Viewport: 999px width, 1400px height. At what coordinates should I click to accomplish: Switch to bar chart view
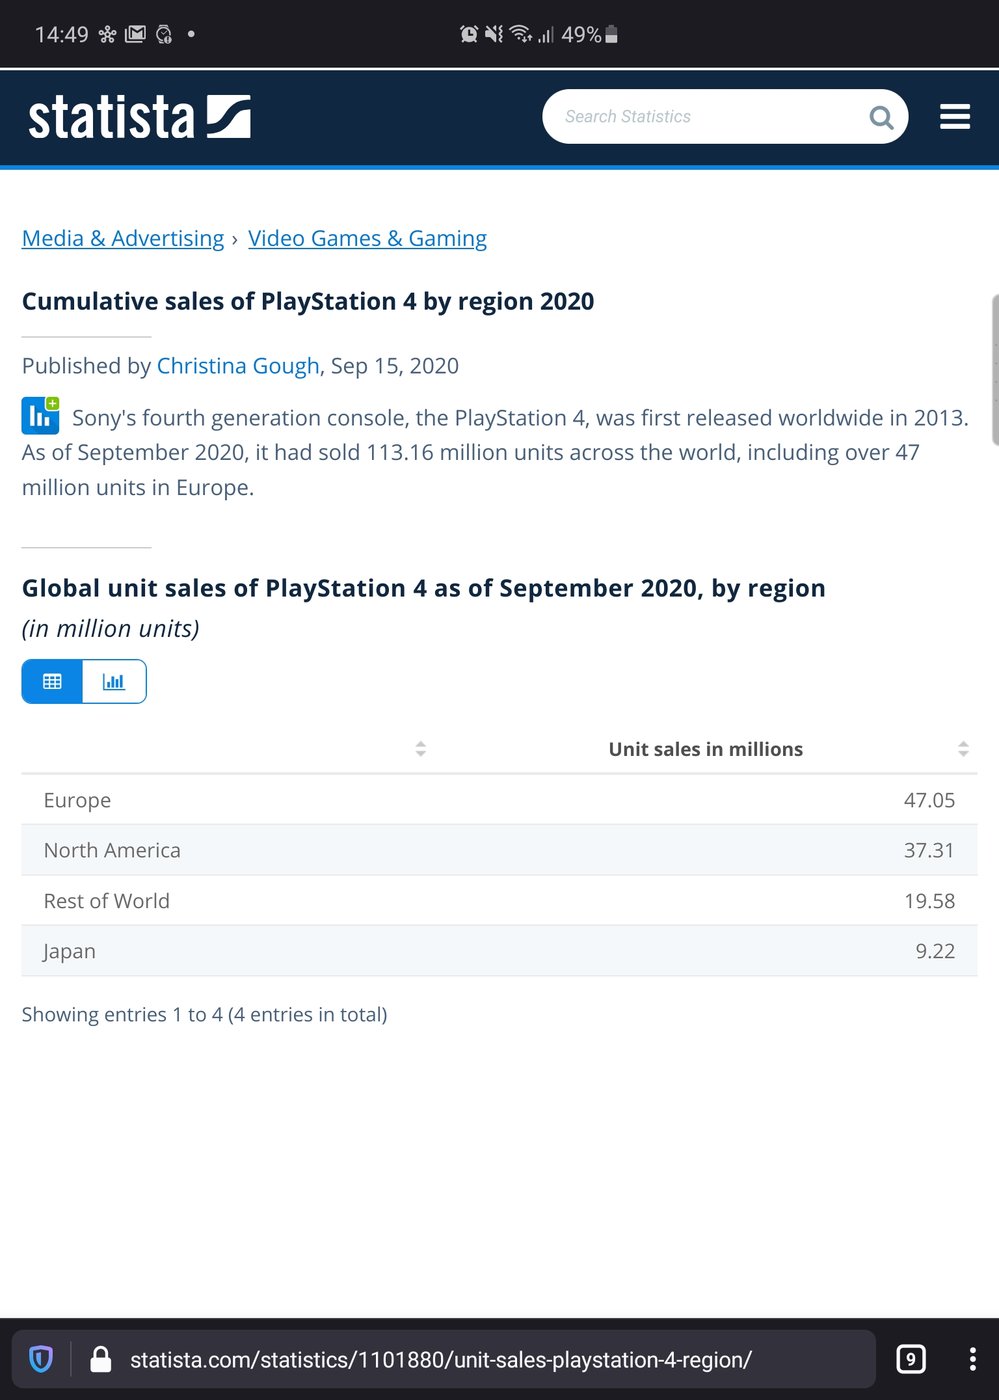[114, 681]
